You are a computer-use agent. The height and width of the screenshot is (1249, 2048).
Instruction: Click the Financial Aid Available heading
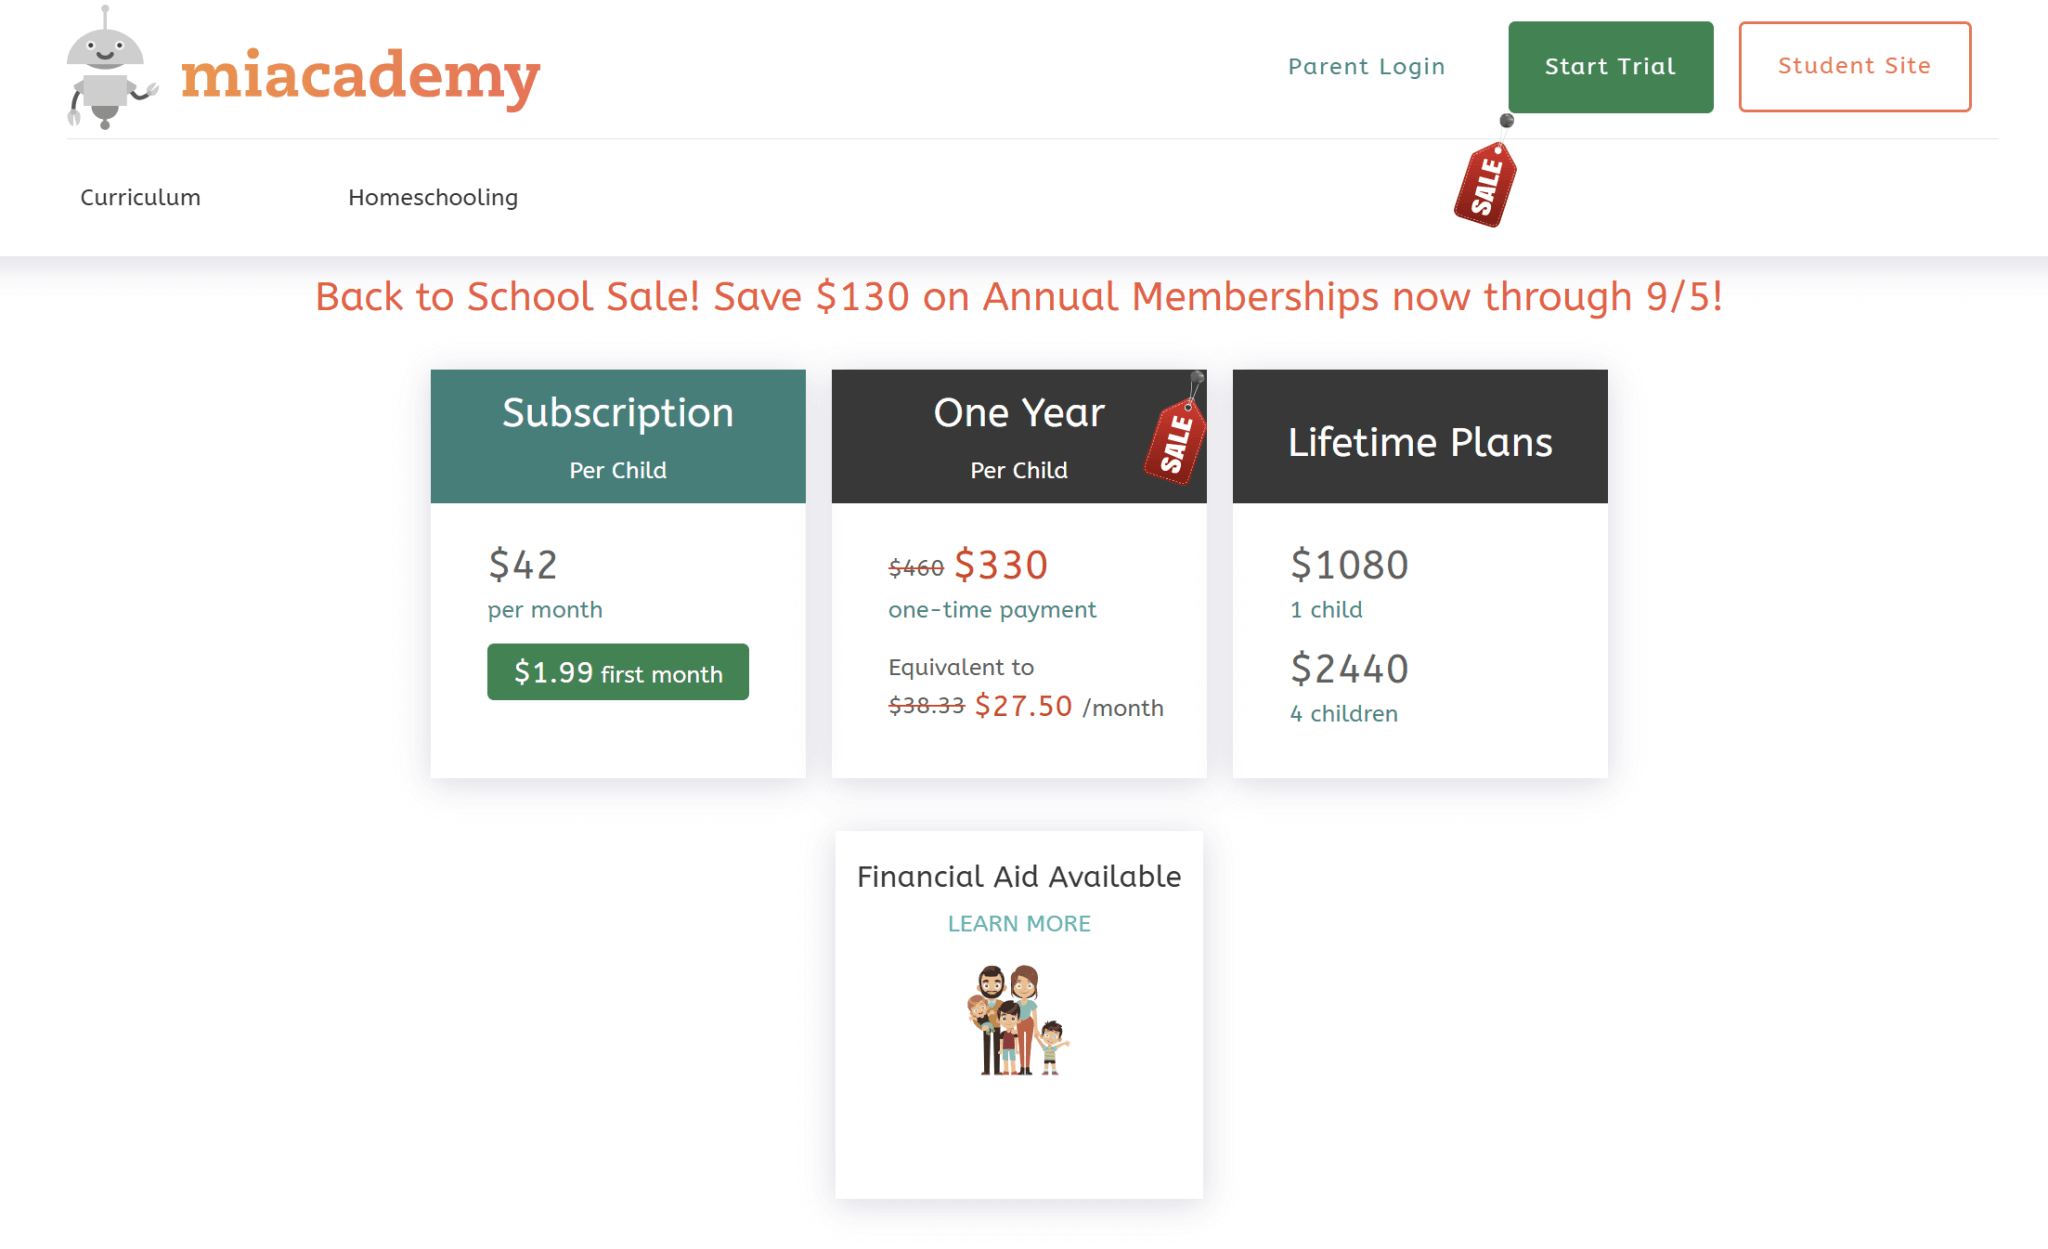click(1018, 876)
